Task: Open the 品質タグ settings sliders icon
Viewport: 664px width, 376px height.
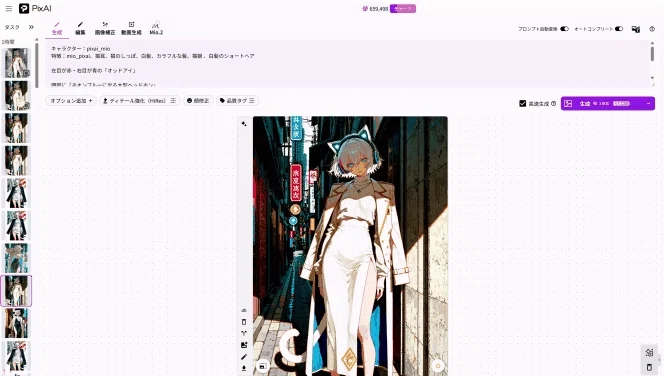Action: pyautogui.click(x=252, y=101)
